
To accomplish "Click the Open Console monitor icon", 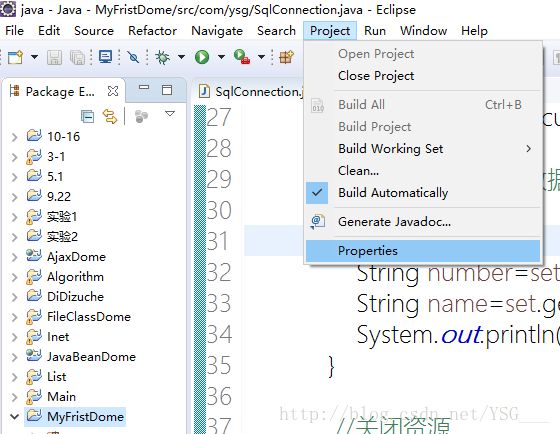I will tap(105, 57).
